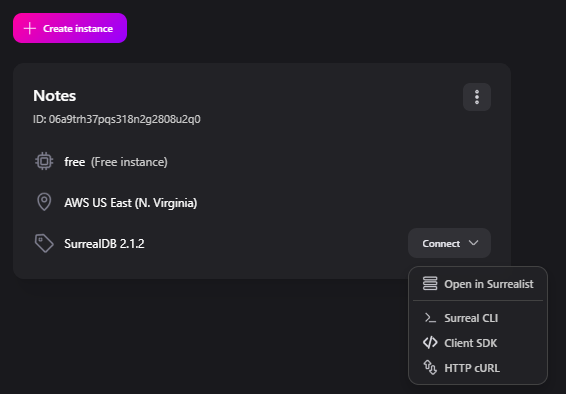Click the Create instance button
This screenshot has height=394, width=566.
click(70, 28)
